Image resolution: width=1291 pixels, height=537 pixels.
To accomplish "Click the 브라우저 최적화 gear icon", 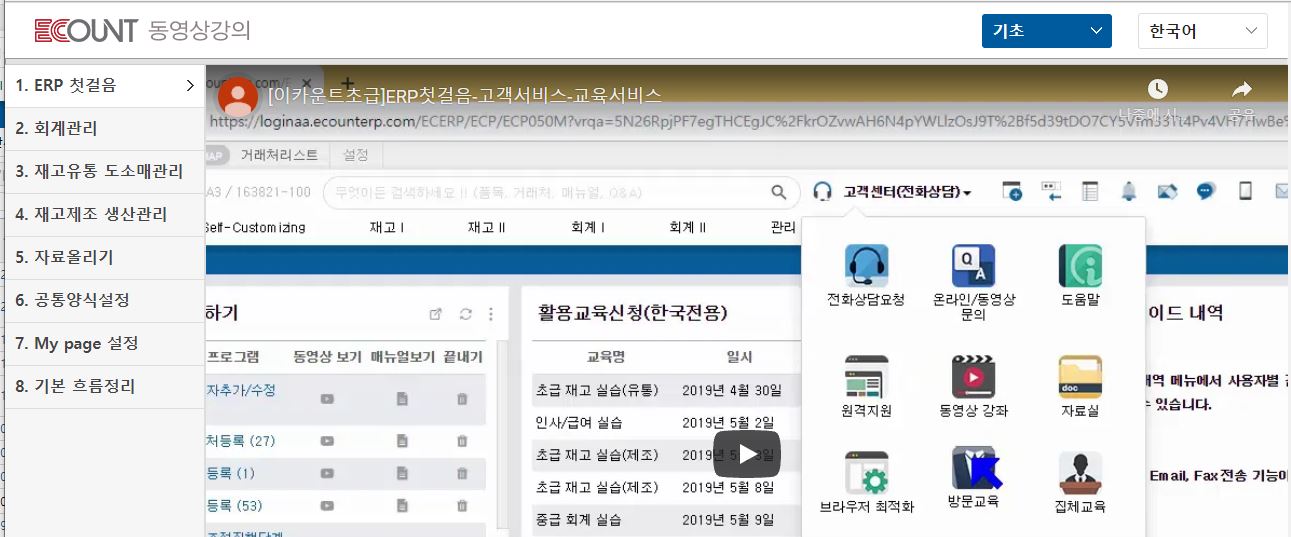I will (x=866, y=472).
